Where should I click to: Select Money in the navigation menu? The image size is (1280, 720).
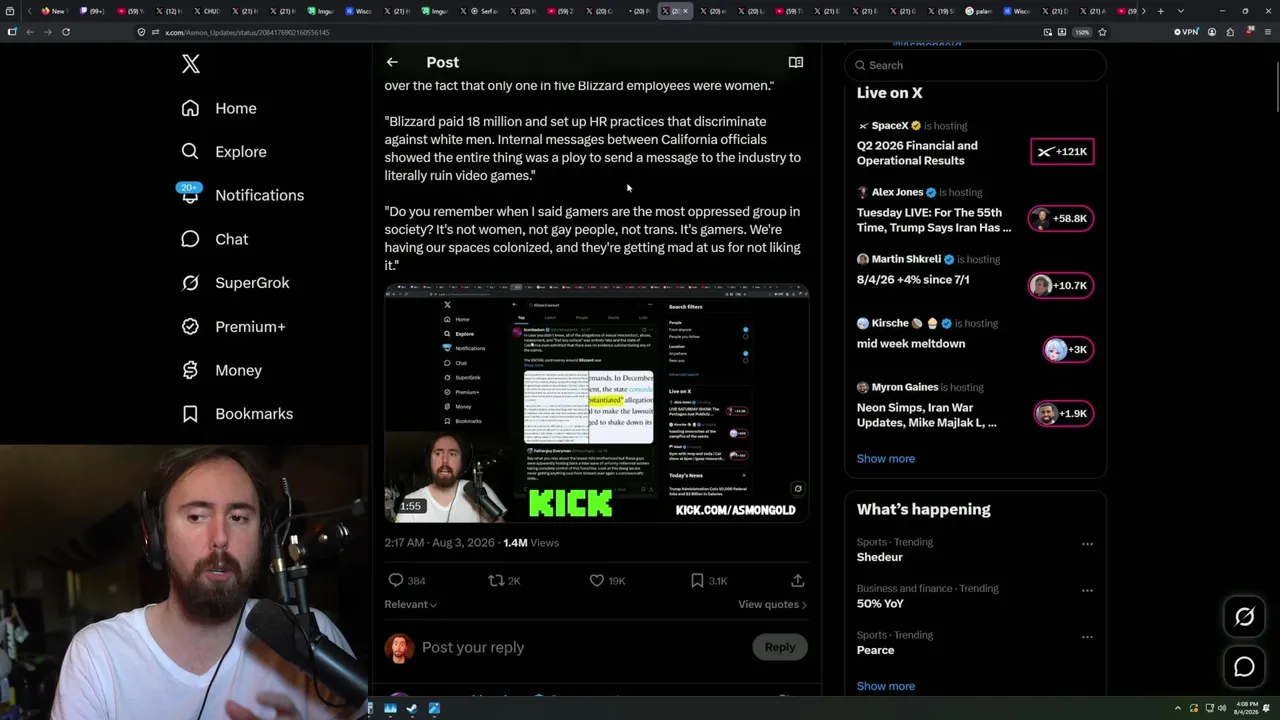point(238,370)
